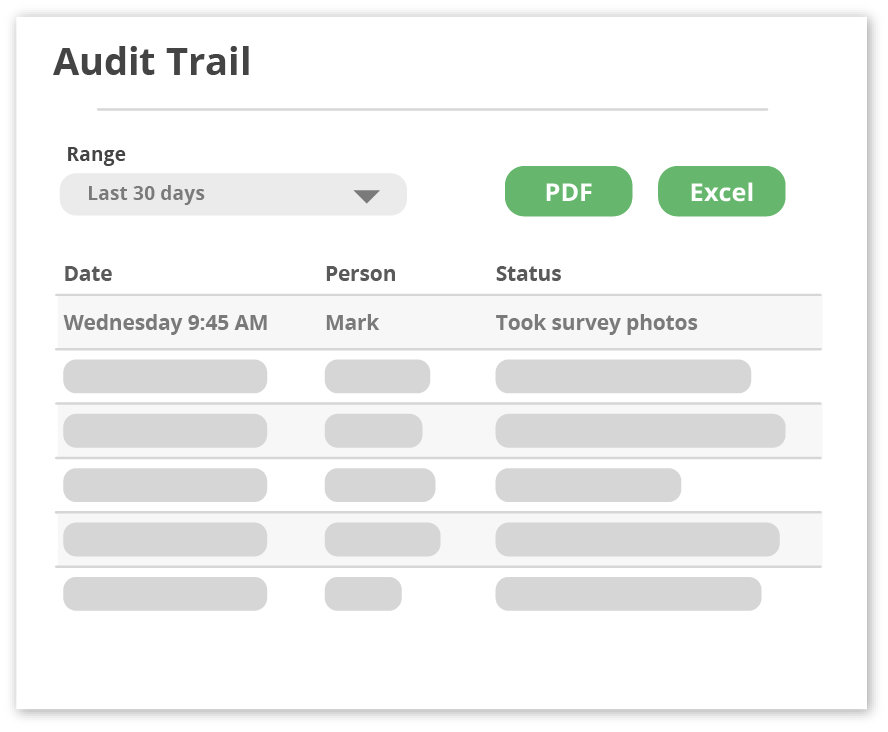This screenshot has width=888, height=732.
Task: Select fifth row person placeholder
Action: pyautogui.click(x=382, y=540)
